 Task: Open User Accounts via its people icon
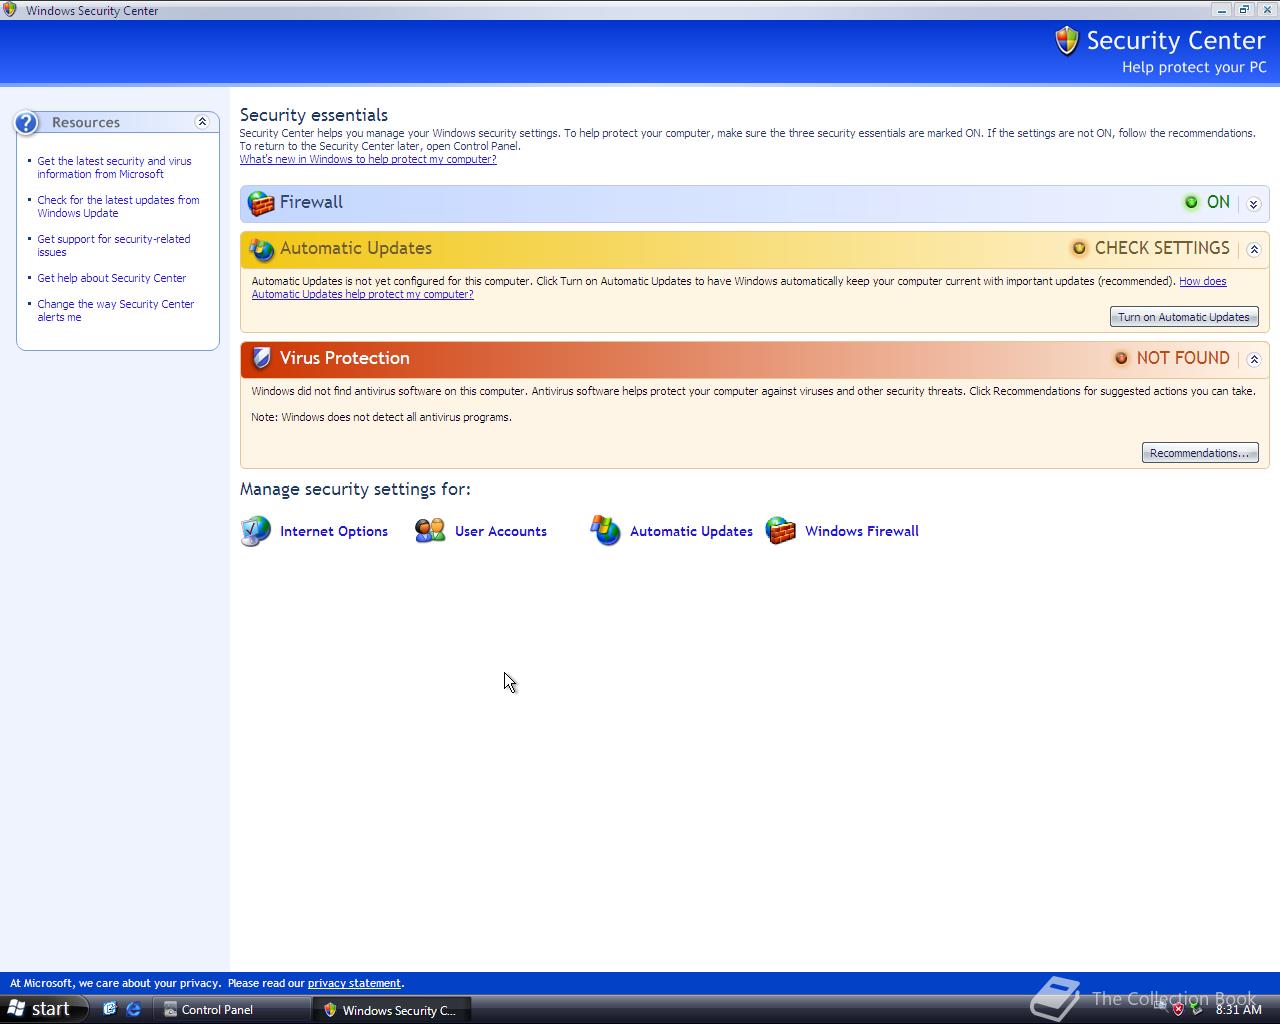[x=430, y=531]
